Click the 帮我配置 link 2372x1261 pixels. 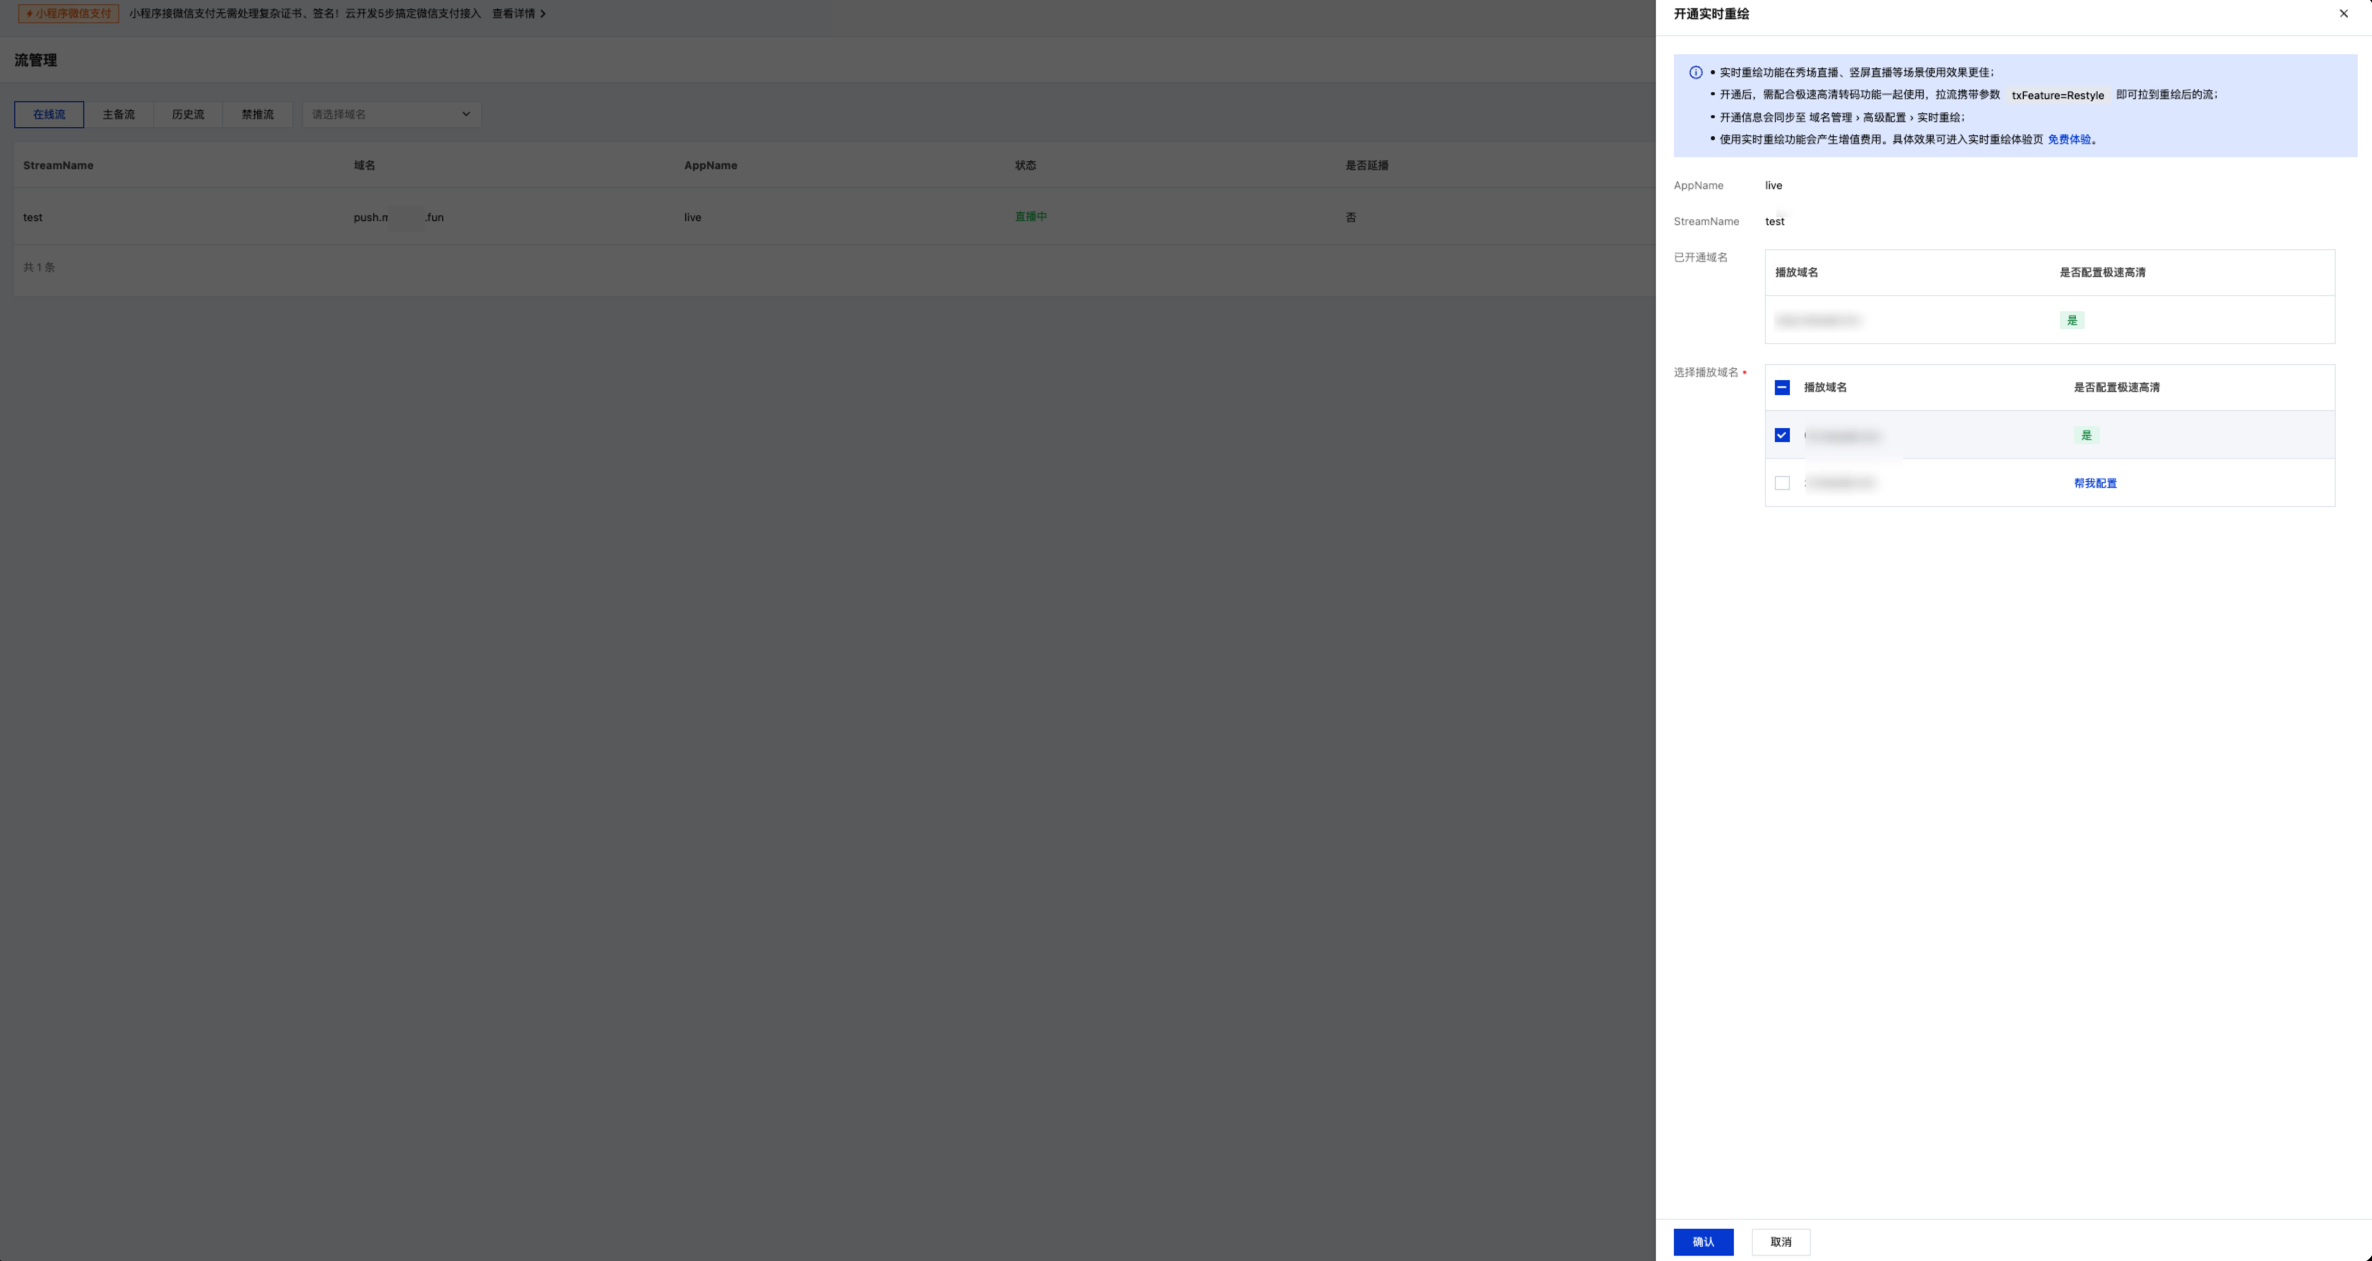click(2095, 484)
